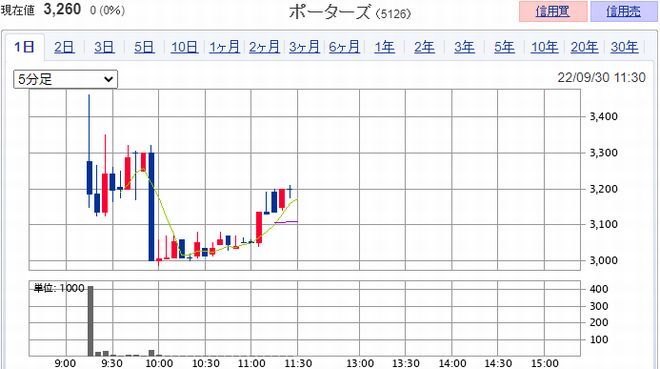Click the stock code (5126) text
The width and height of the screenshot is (660, 369).
pyautogui.click(x=393, y=14)
